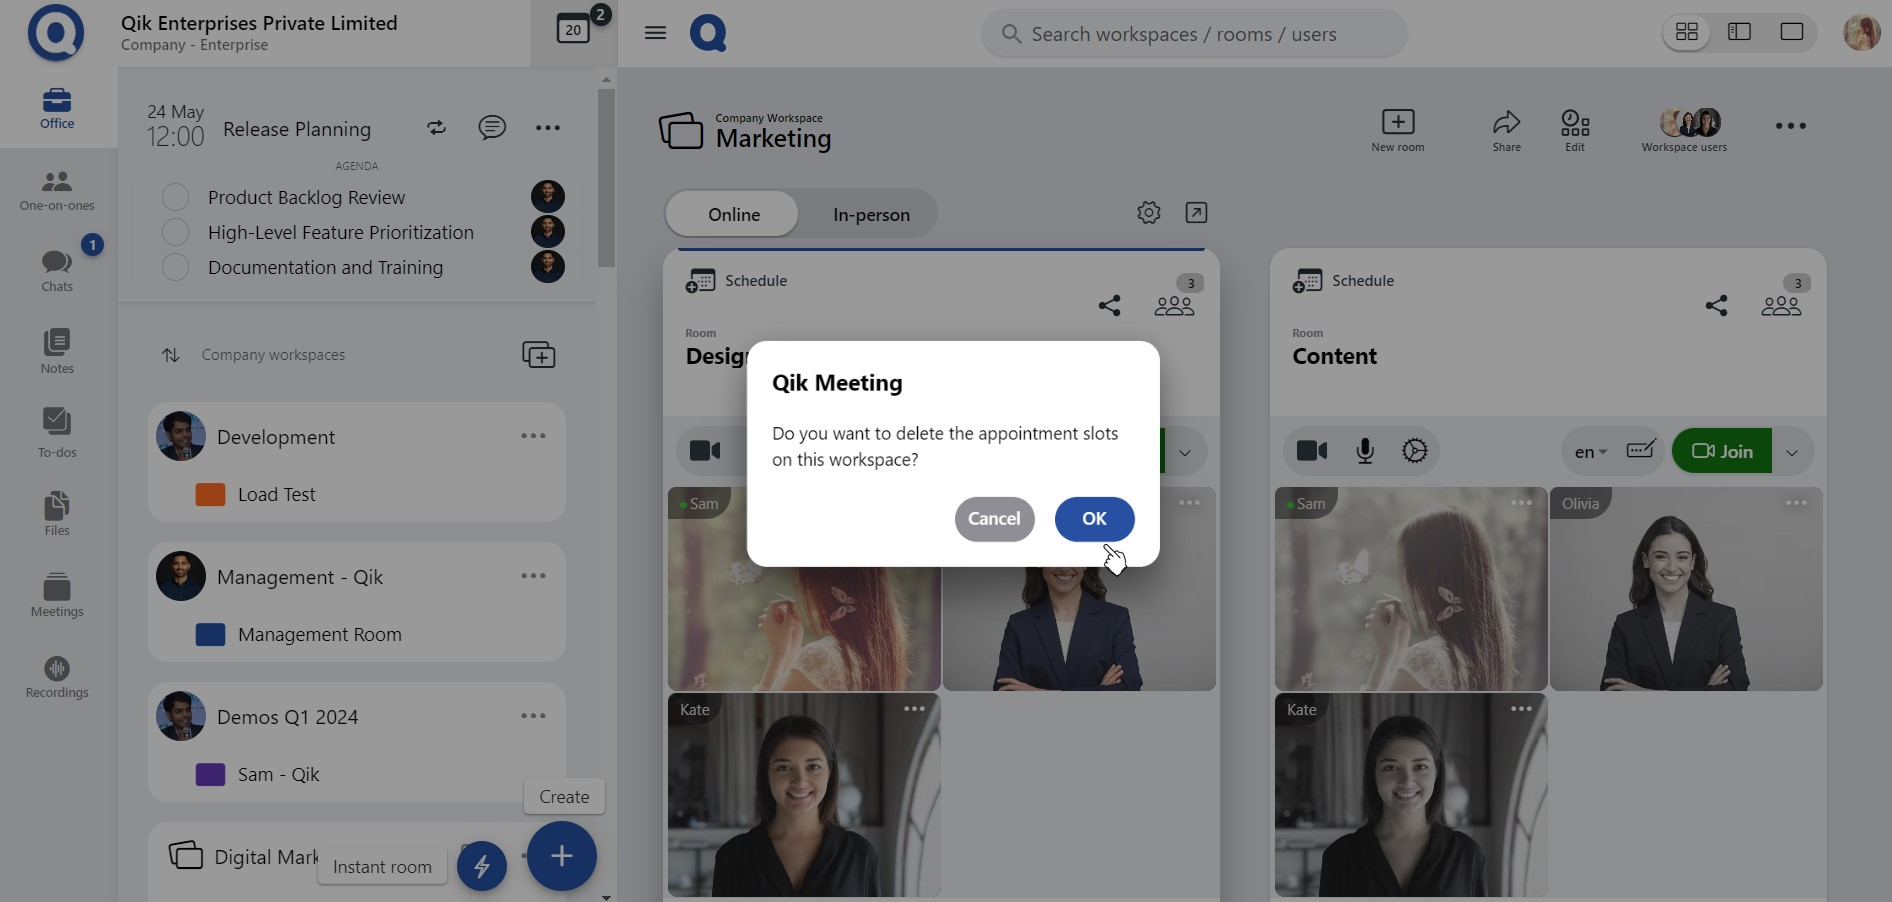This screenshot has height=902, width=1892.
Task: Switch to the In-person tab
Action: (871, 215)
